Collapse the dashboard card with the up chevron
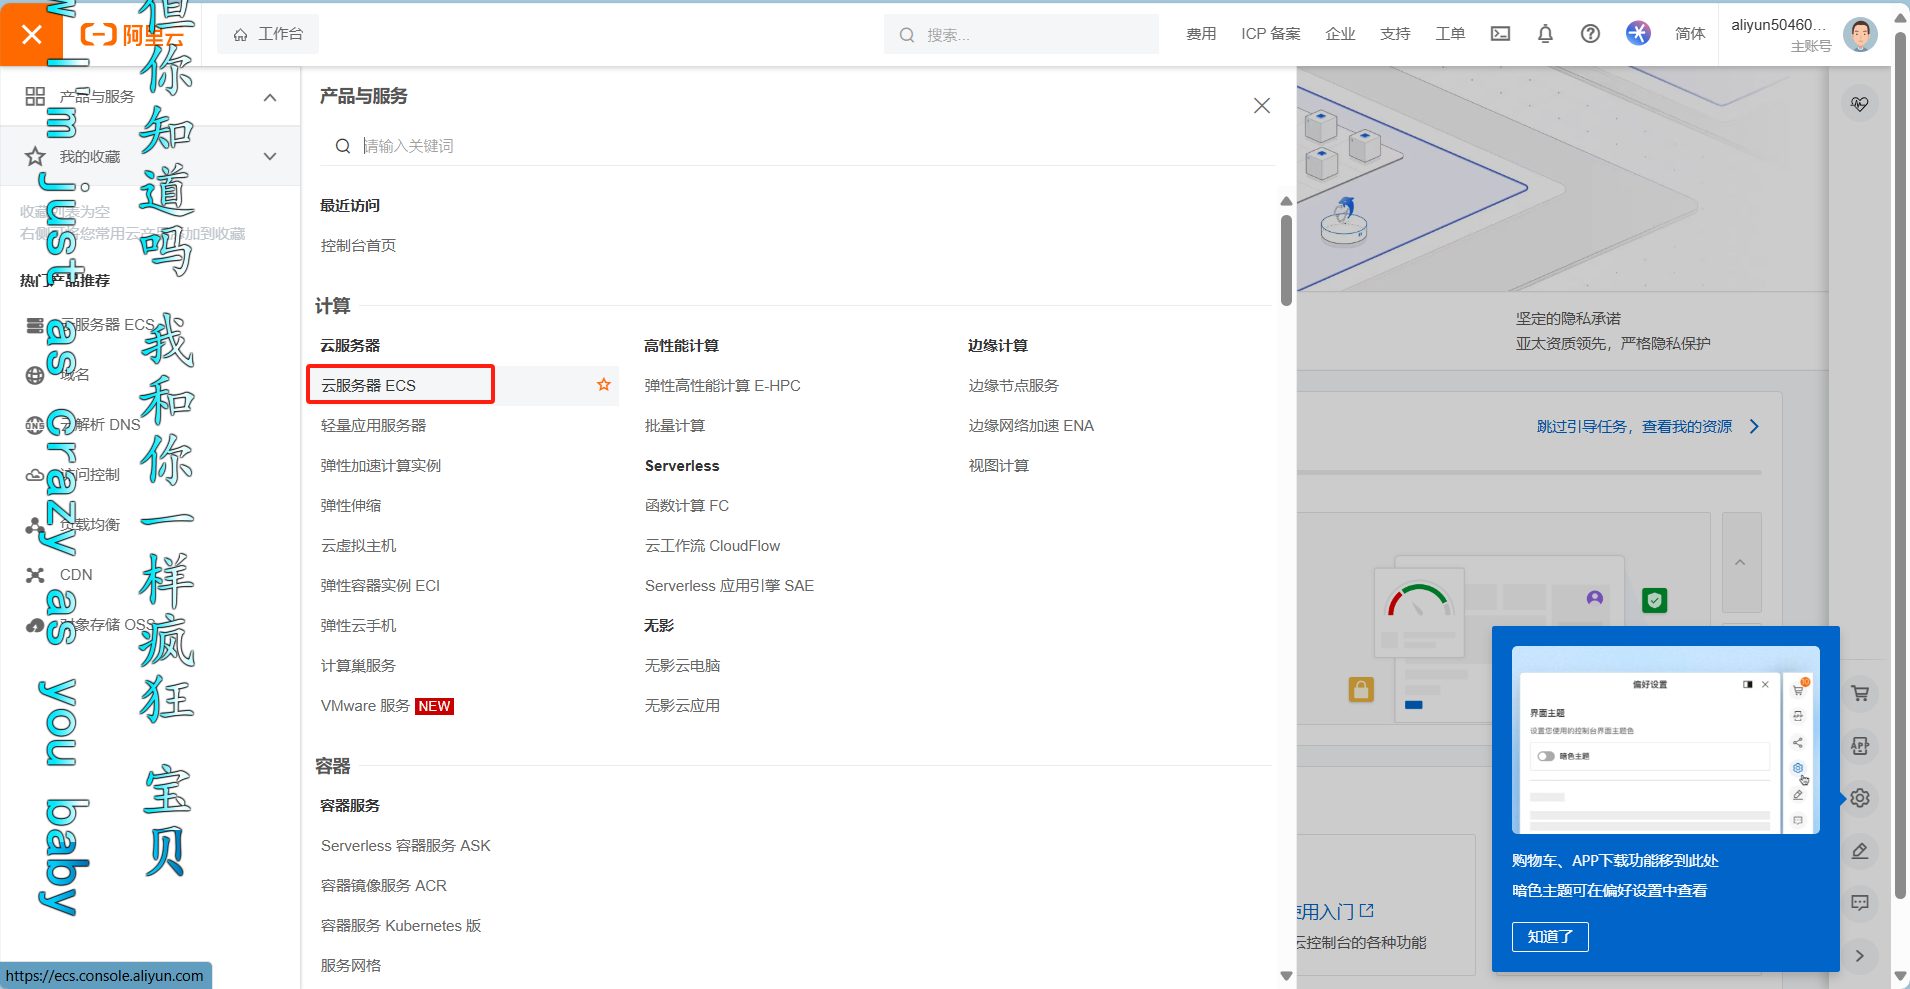This screenshot has width=1910, height=989. [1741, 563]
